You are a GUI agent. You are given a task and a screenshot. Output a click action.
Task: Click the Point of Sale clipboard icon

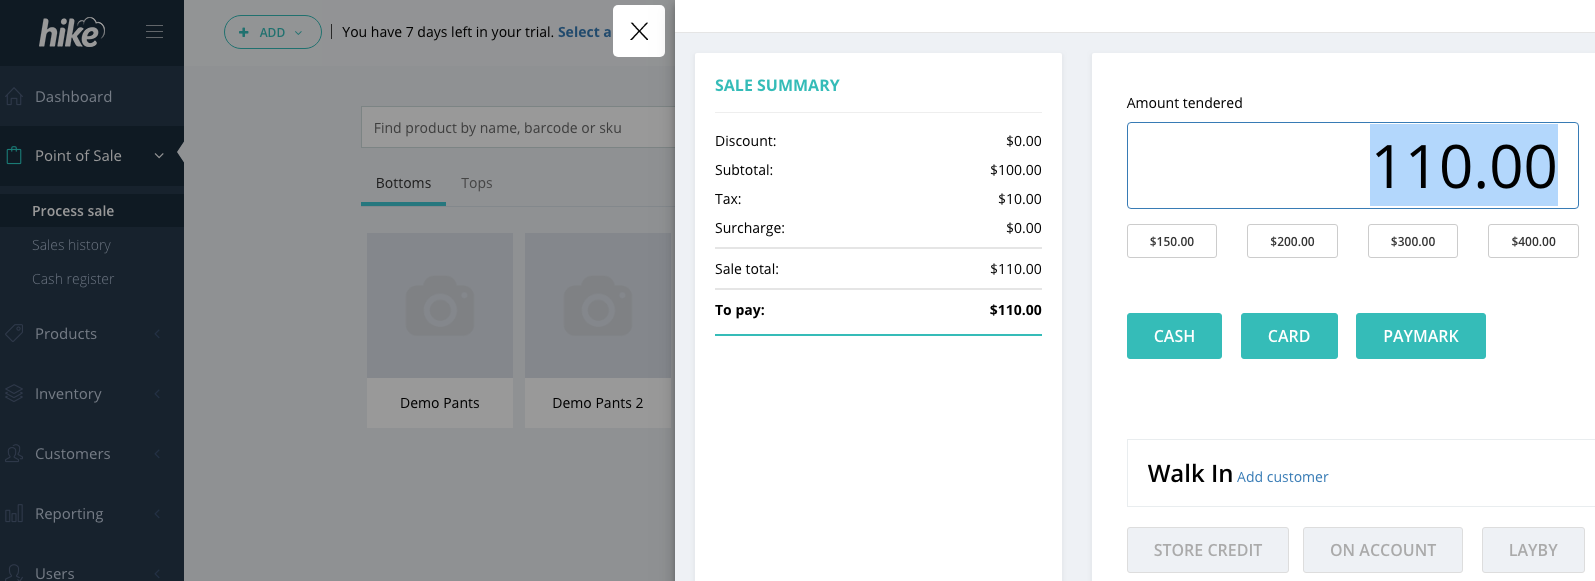[x=14, y=156]
